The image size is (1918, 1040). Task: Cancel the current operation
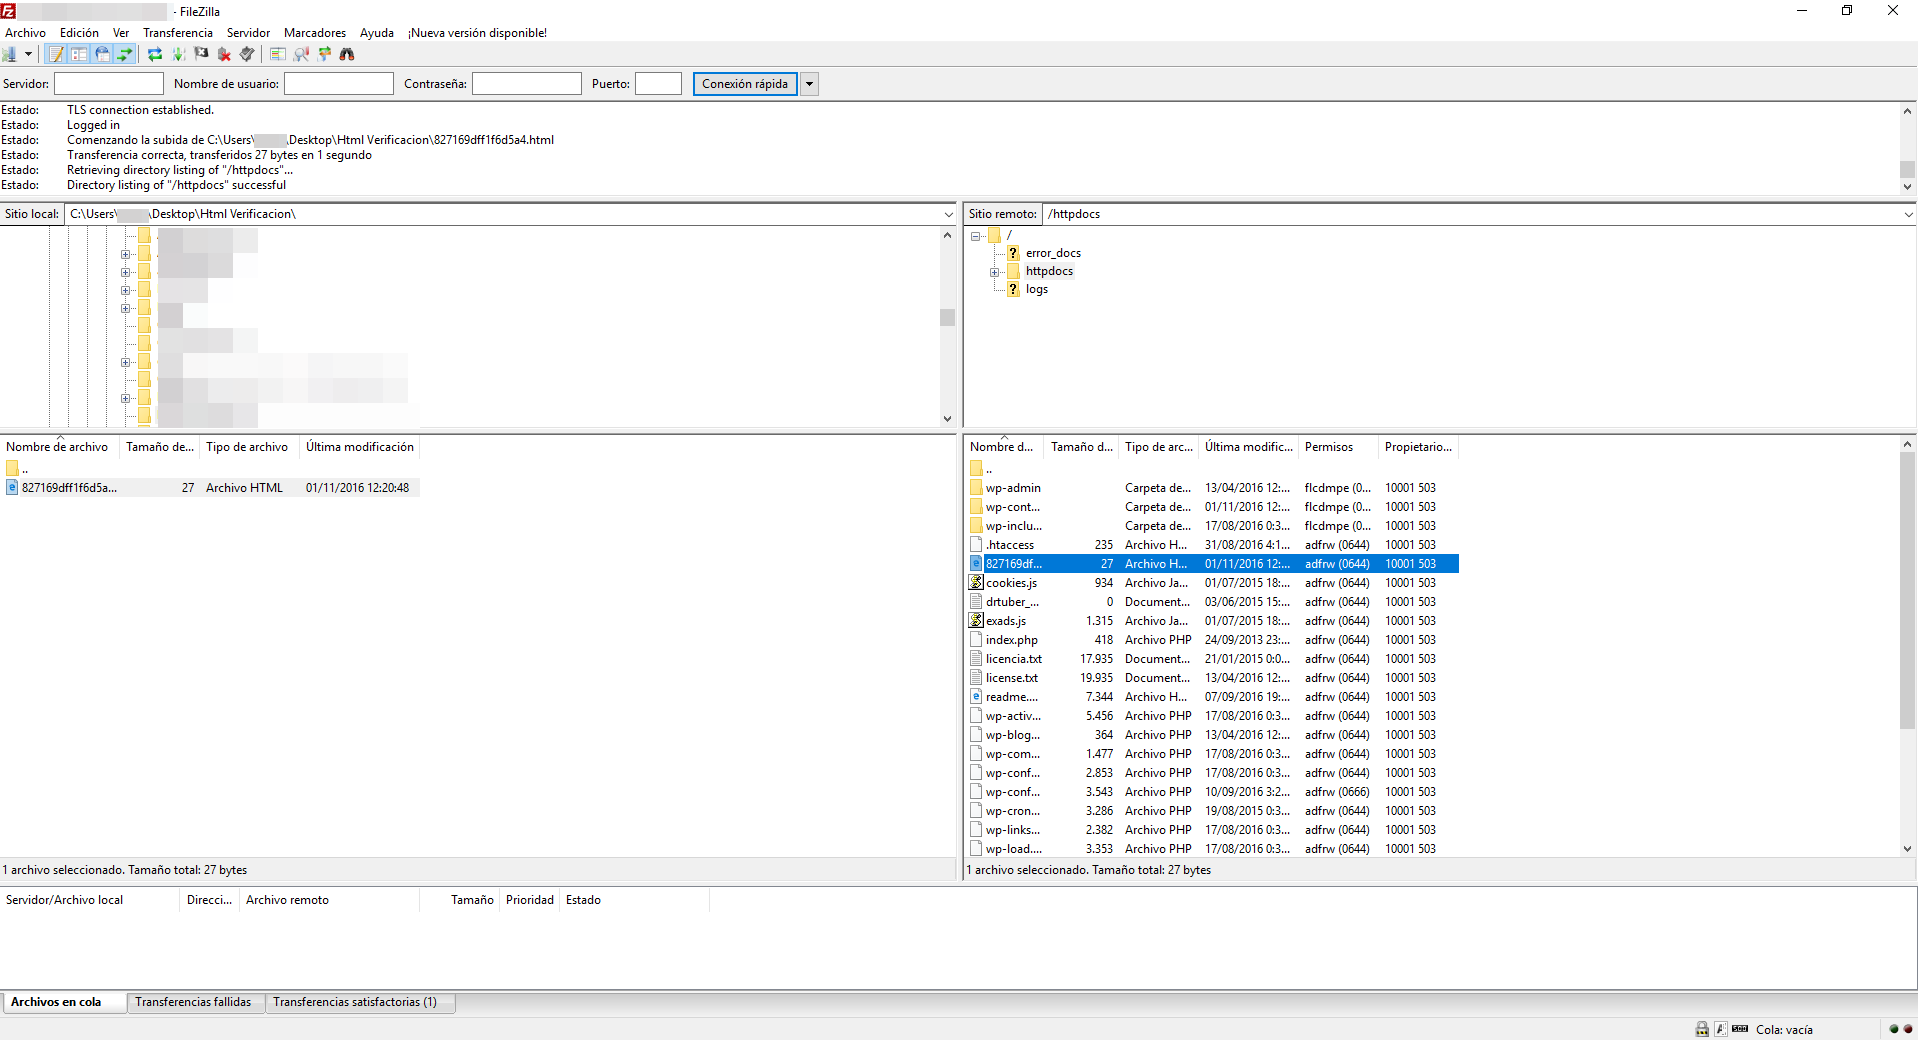coord(201,54)
